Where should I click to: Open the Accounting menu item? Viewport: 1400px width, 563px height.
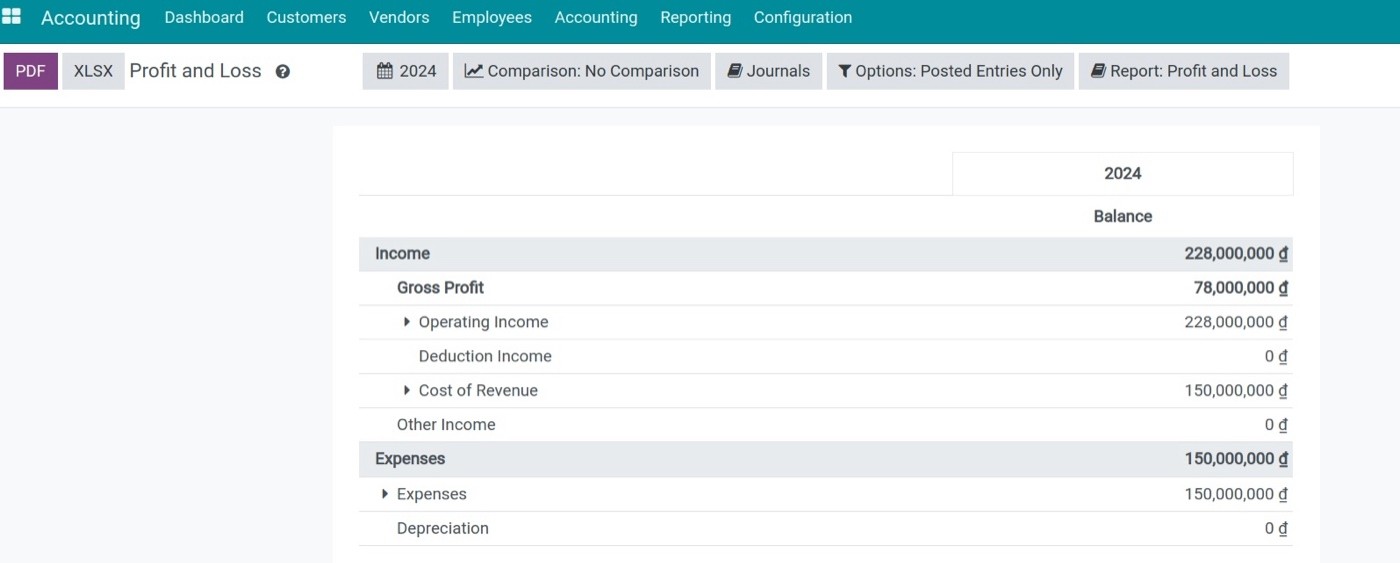pos(596,17)
